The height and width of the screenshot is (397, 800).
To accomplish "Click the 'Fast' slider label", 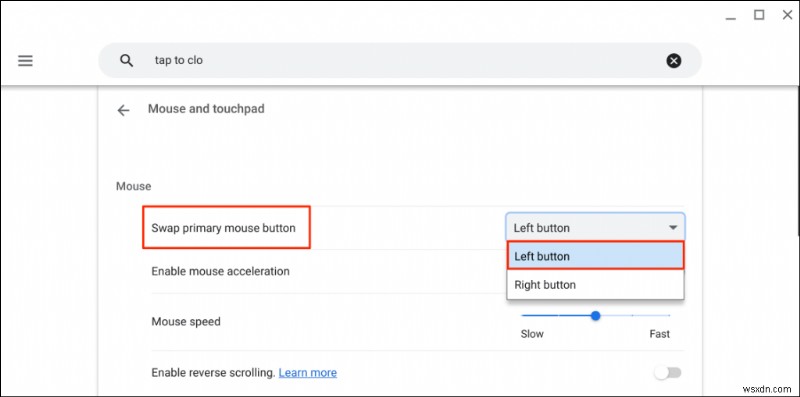I will pos(659,334).
